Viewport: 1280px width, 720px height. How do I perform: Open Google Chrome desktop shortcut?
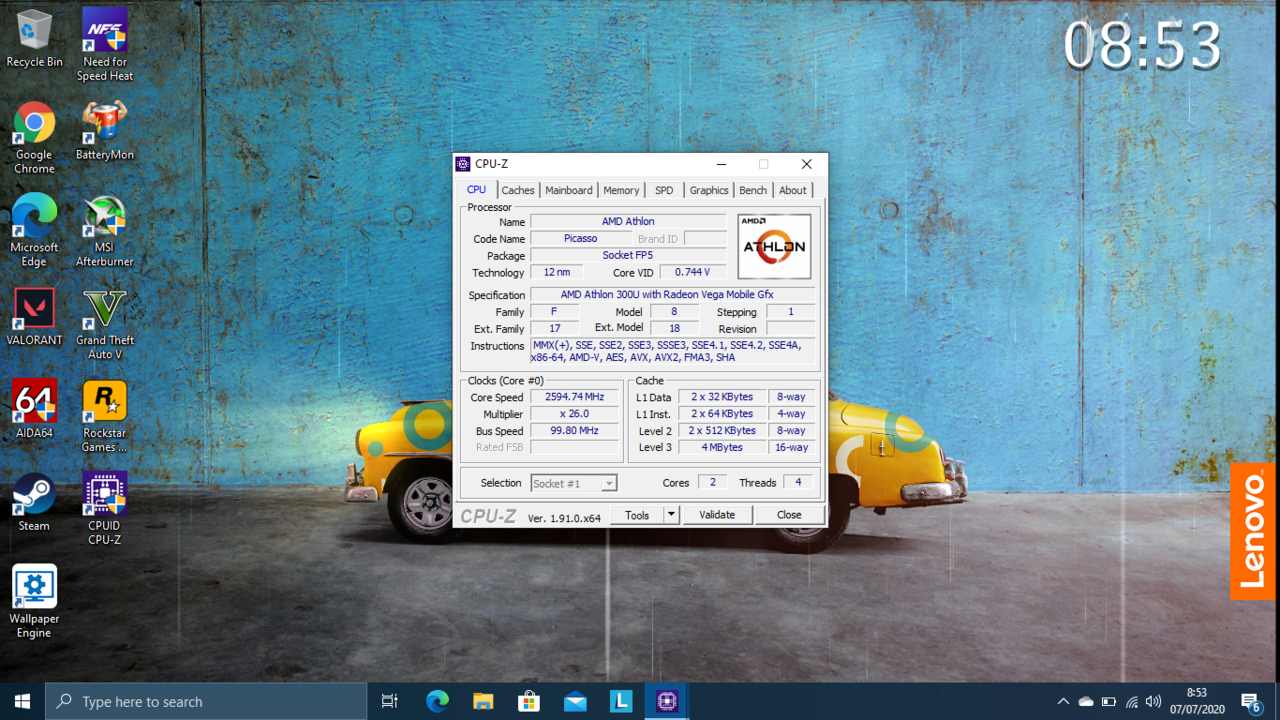click(x=34, y=137)
